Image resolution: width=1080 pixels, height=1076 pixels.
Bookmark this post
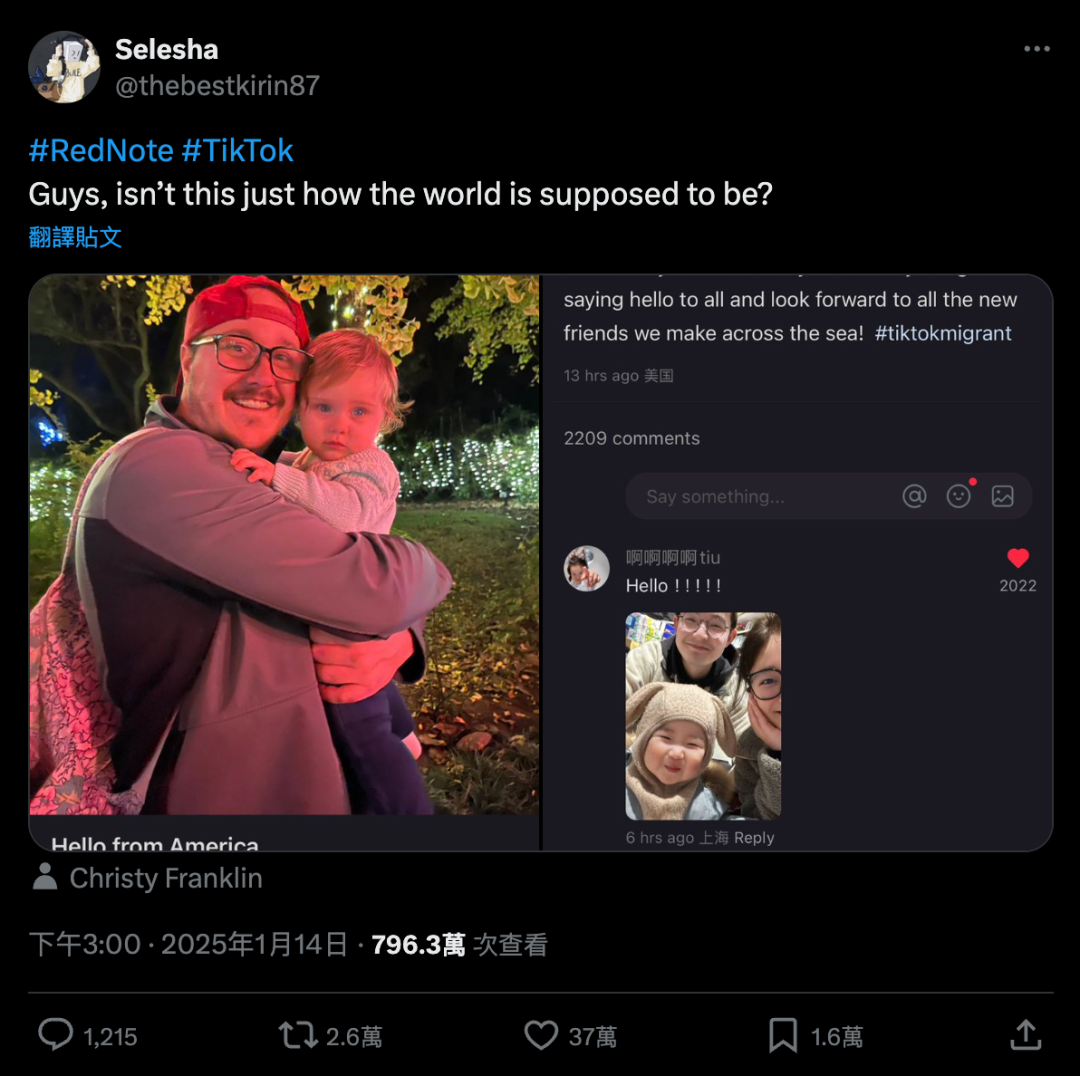point(783,1035)
